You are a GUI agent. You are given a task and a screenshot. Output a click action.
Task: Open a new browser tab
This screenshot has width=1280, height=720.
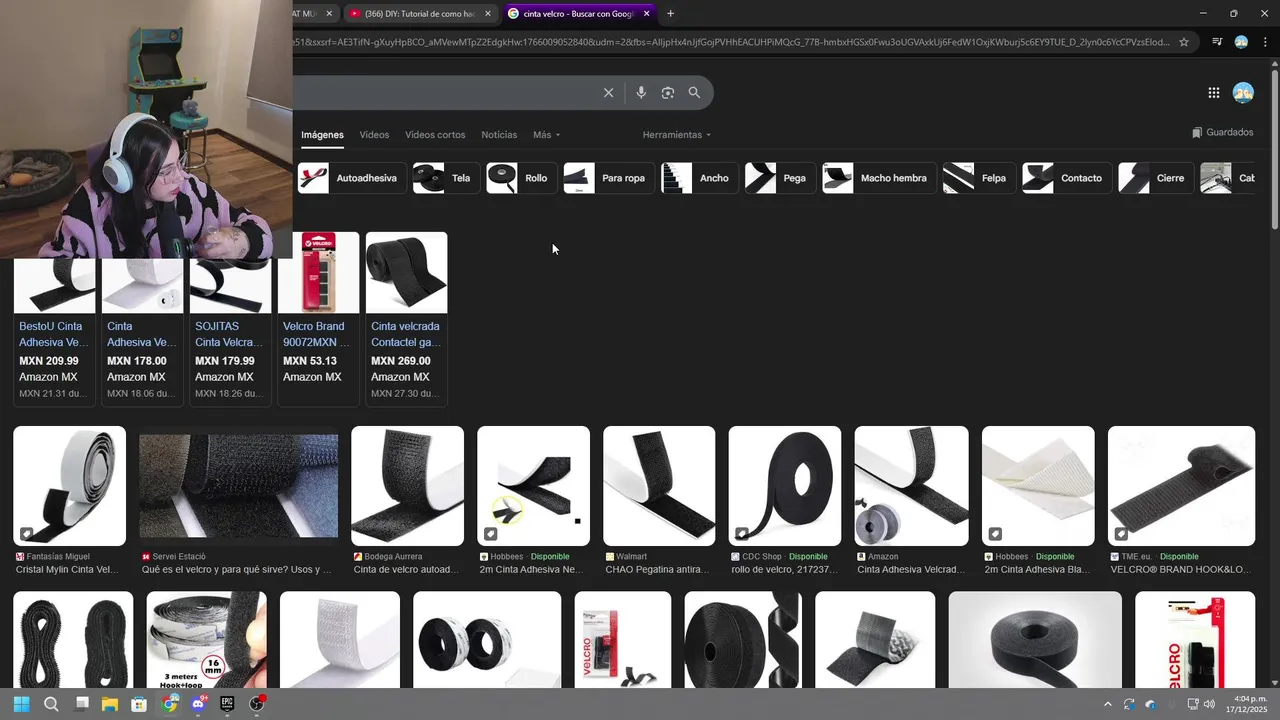670,13
